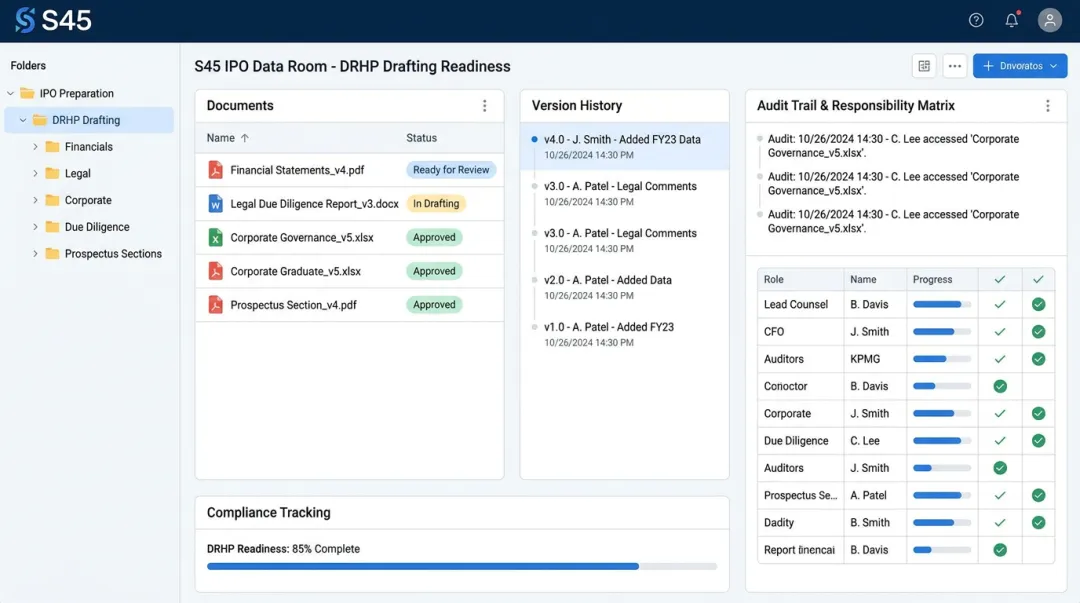This screenshot has height=603, width=1080.
Task: Expand the Corporate folder chevron
Action: (35, 200)
